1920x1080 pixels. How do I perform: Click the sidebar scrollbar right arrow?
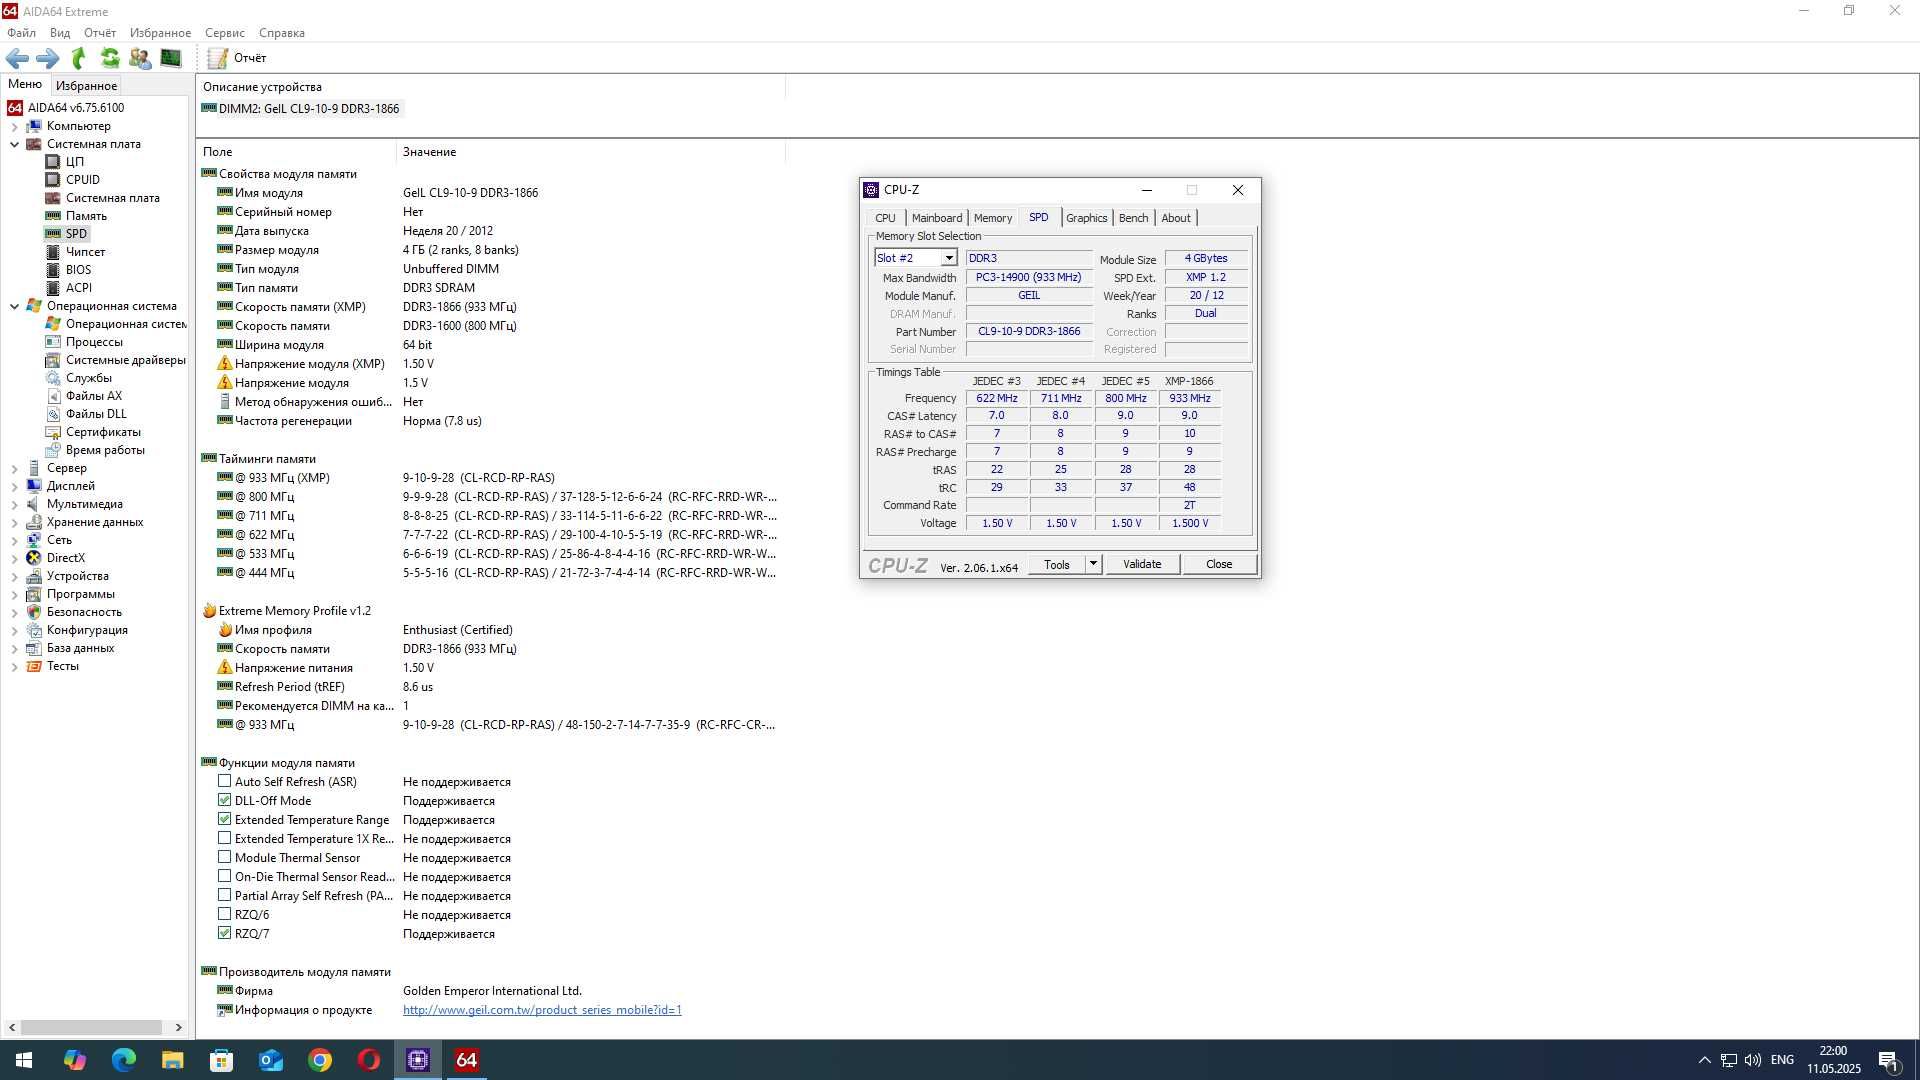pos(179,1028)
